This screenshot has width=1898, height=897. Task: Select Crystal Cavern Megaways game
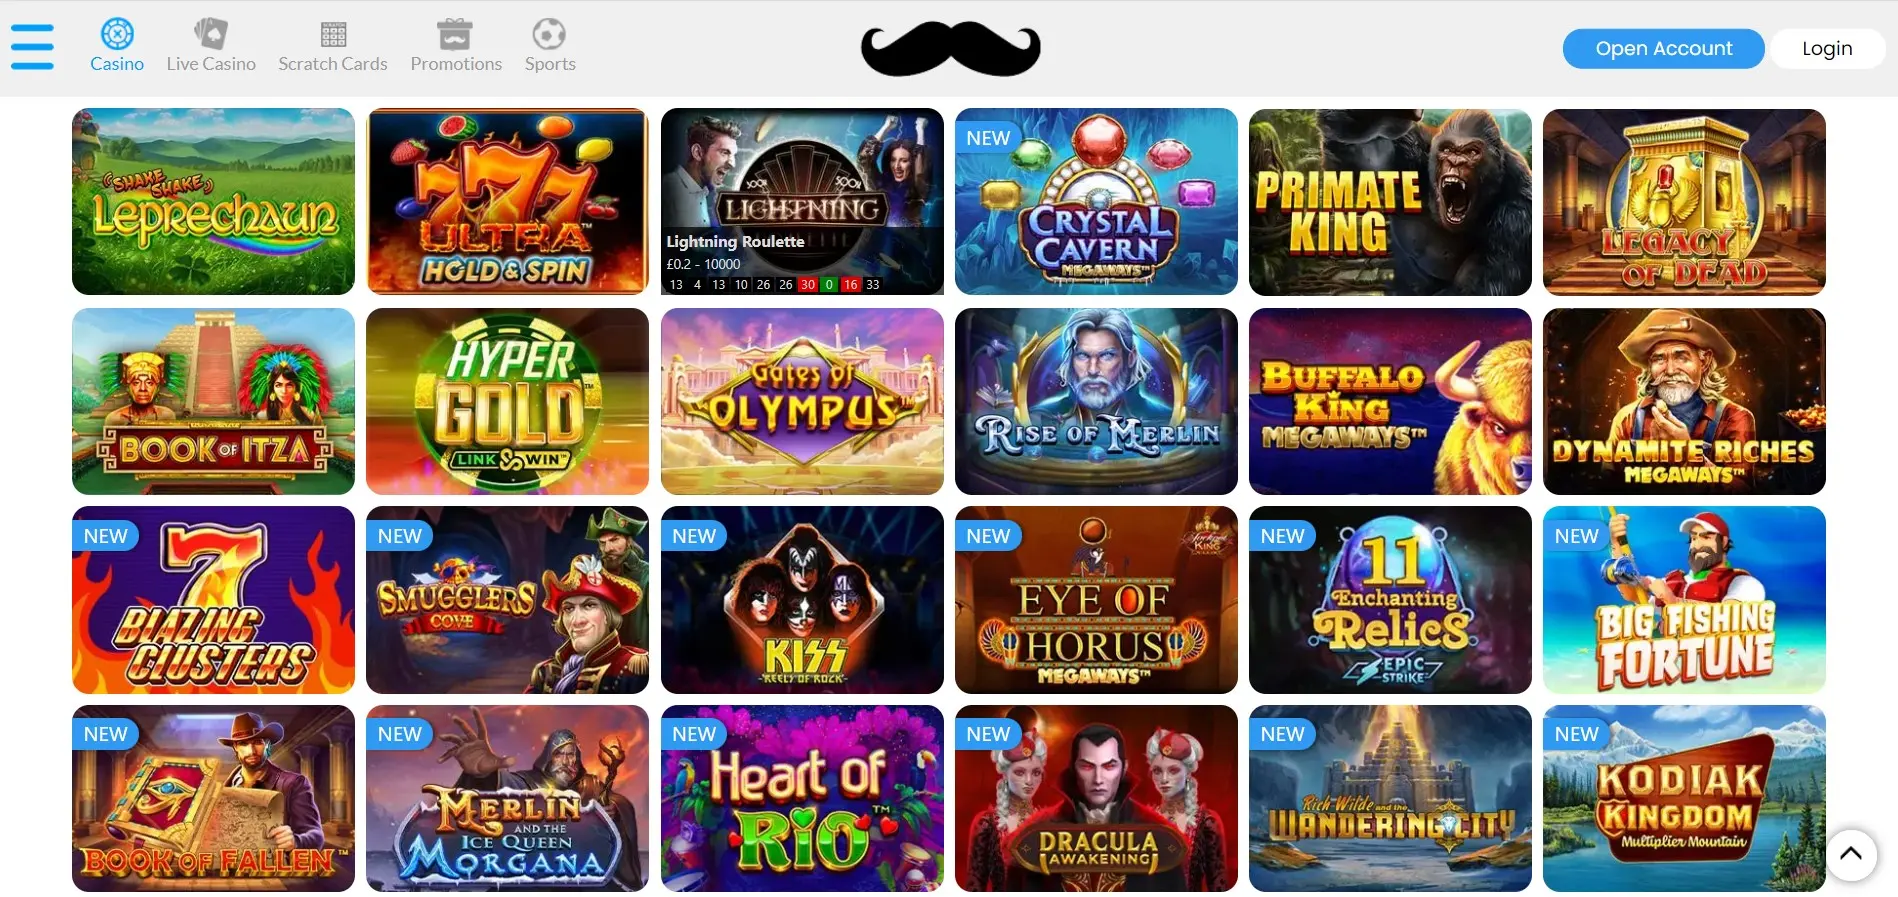pyautogui.click(x=1096, y=201)
